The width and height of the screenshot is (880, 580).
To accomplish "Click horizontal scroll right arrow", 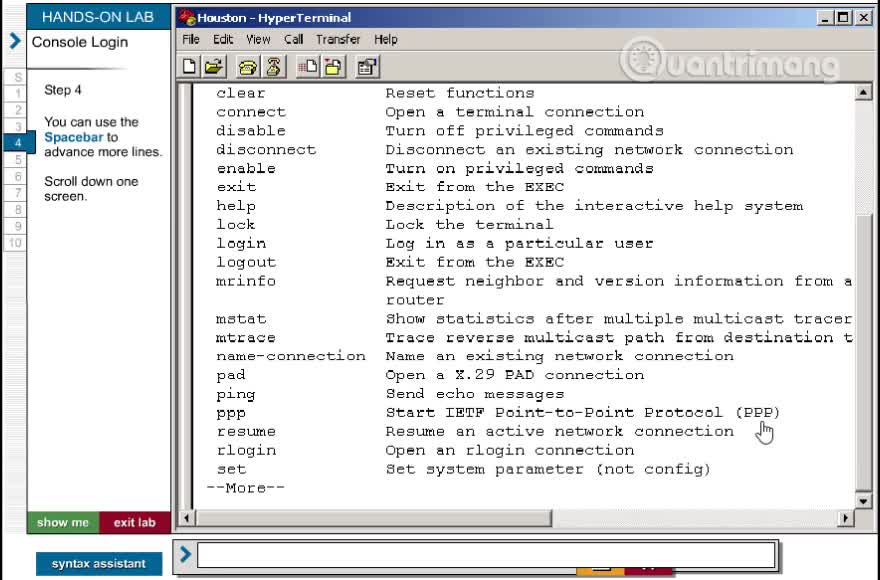I will click(845, 518).
